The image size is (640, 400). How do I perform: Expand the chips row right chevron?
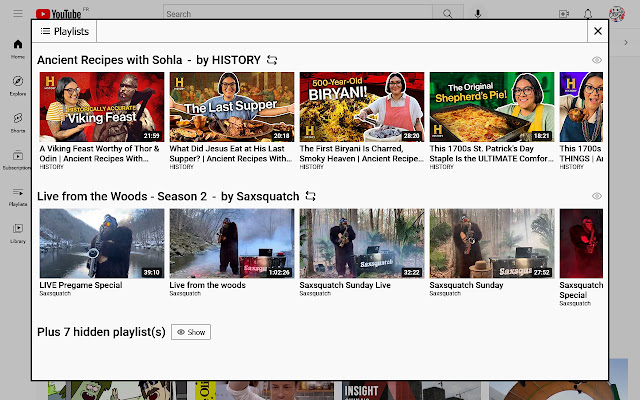pyautogui.click(x=626, y=42)
